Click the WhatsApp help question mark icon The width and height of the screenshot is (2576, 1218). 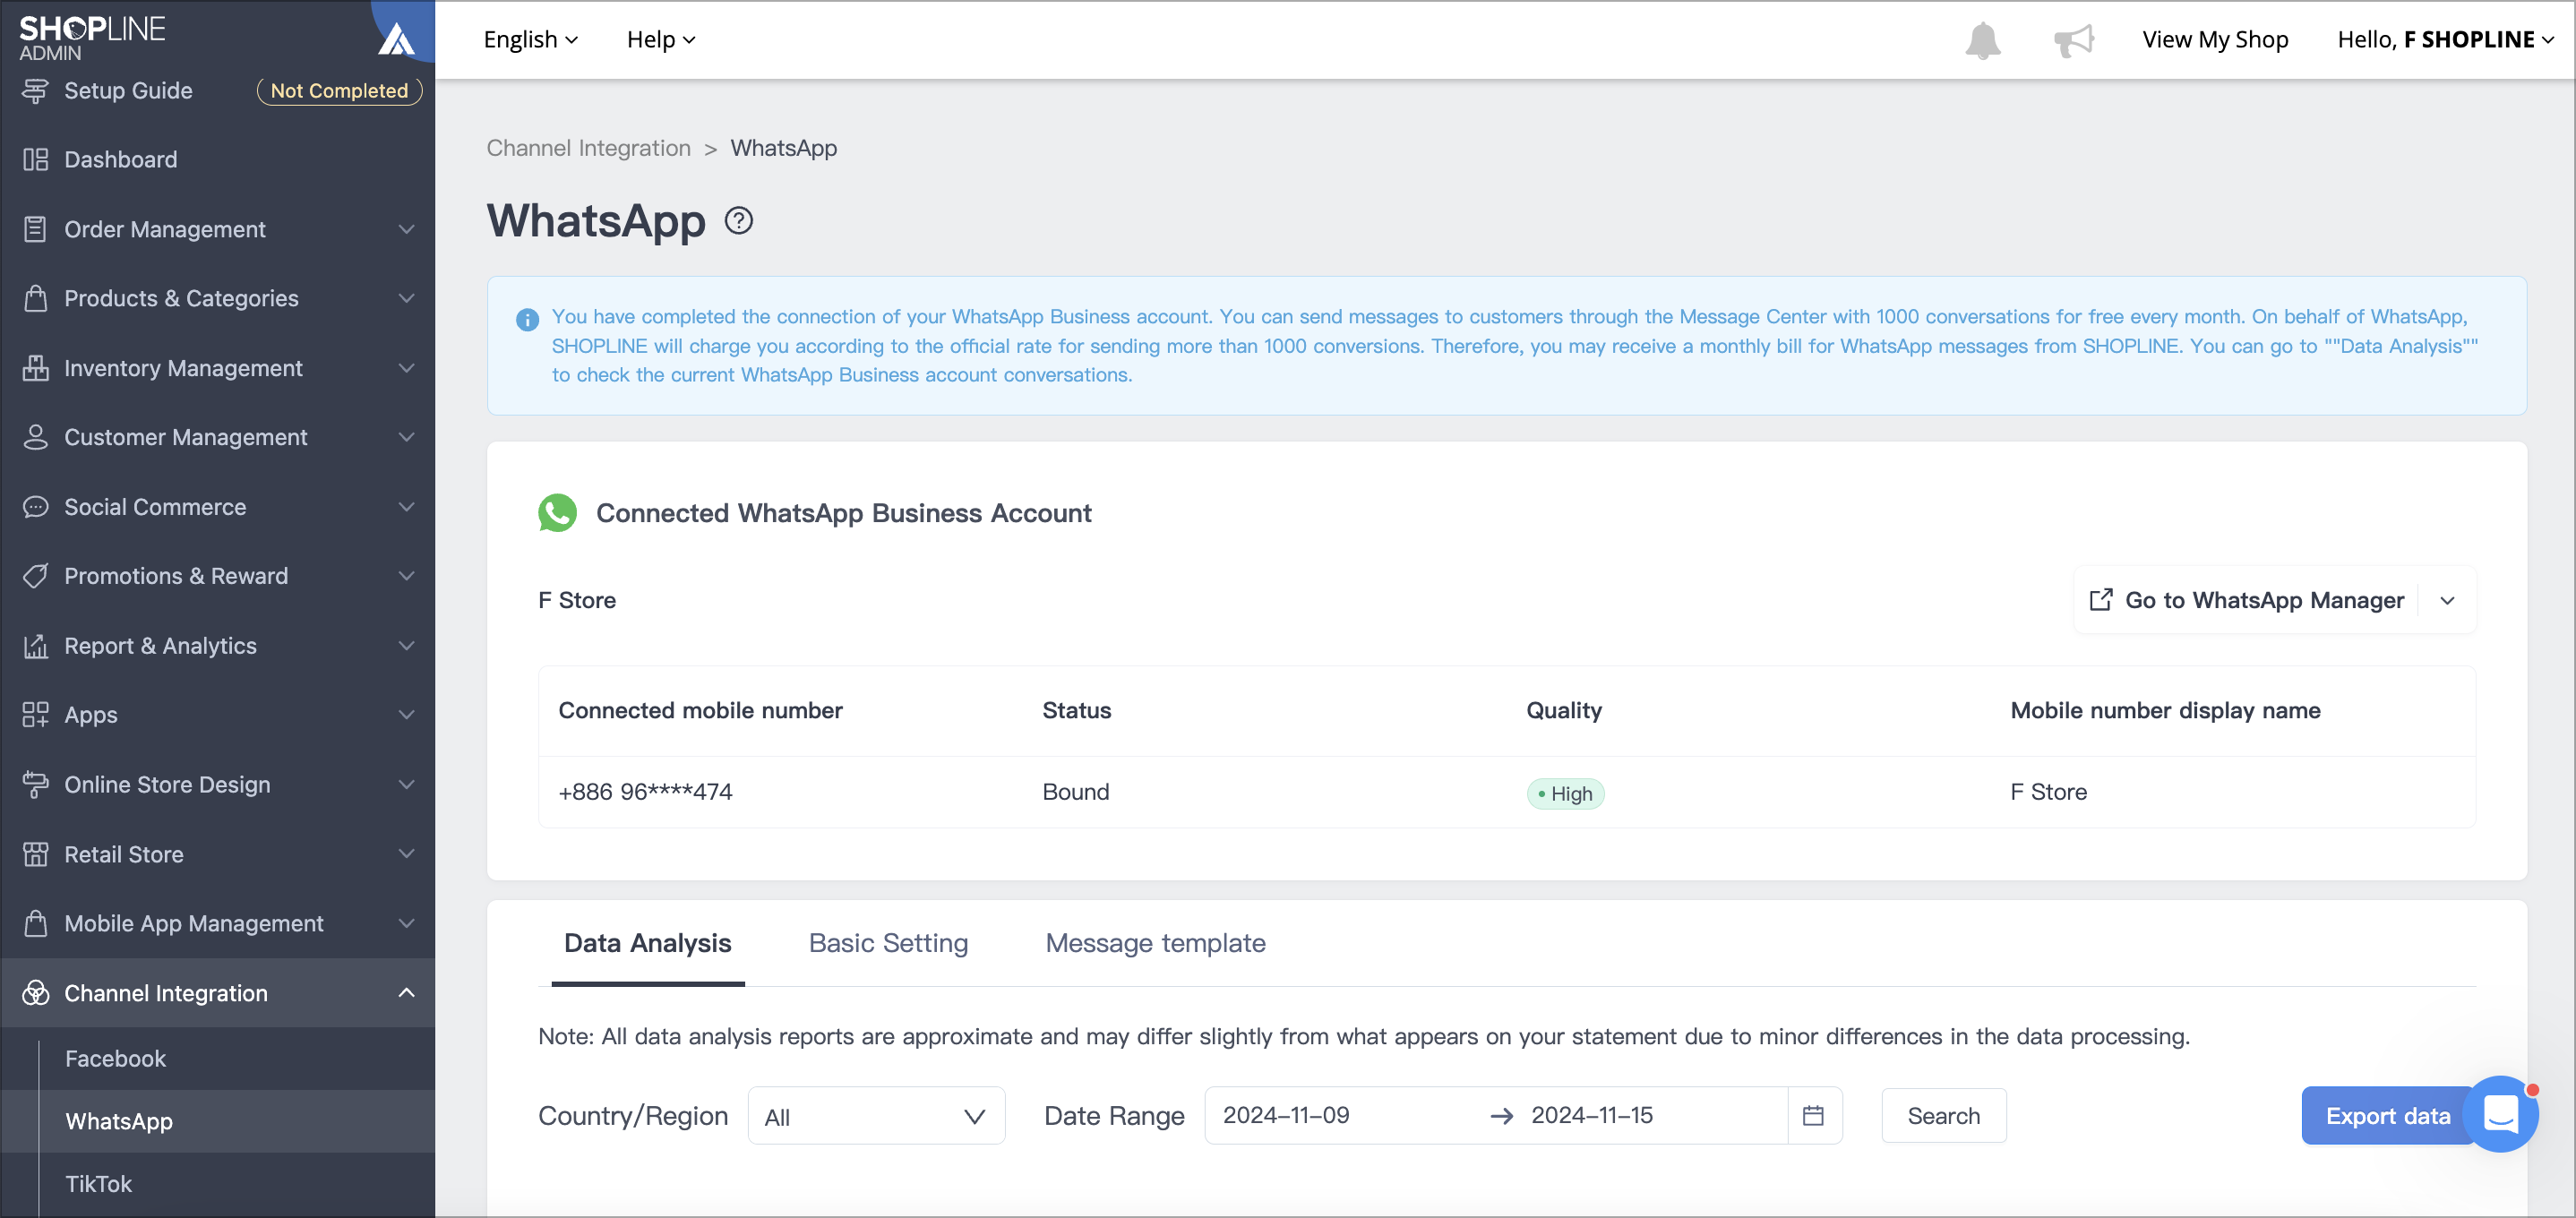pos(739,220)
